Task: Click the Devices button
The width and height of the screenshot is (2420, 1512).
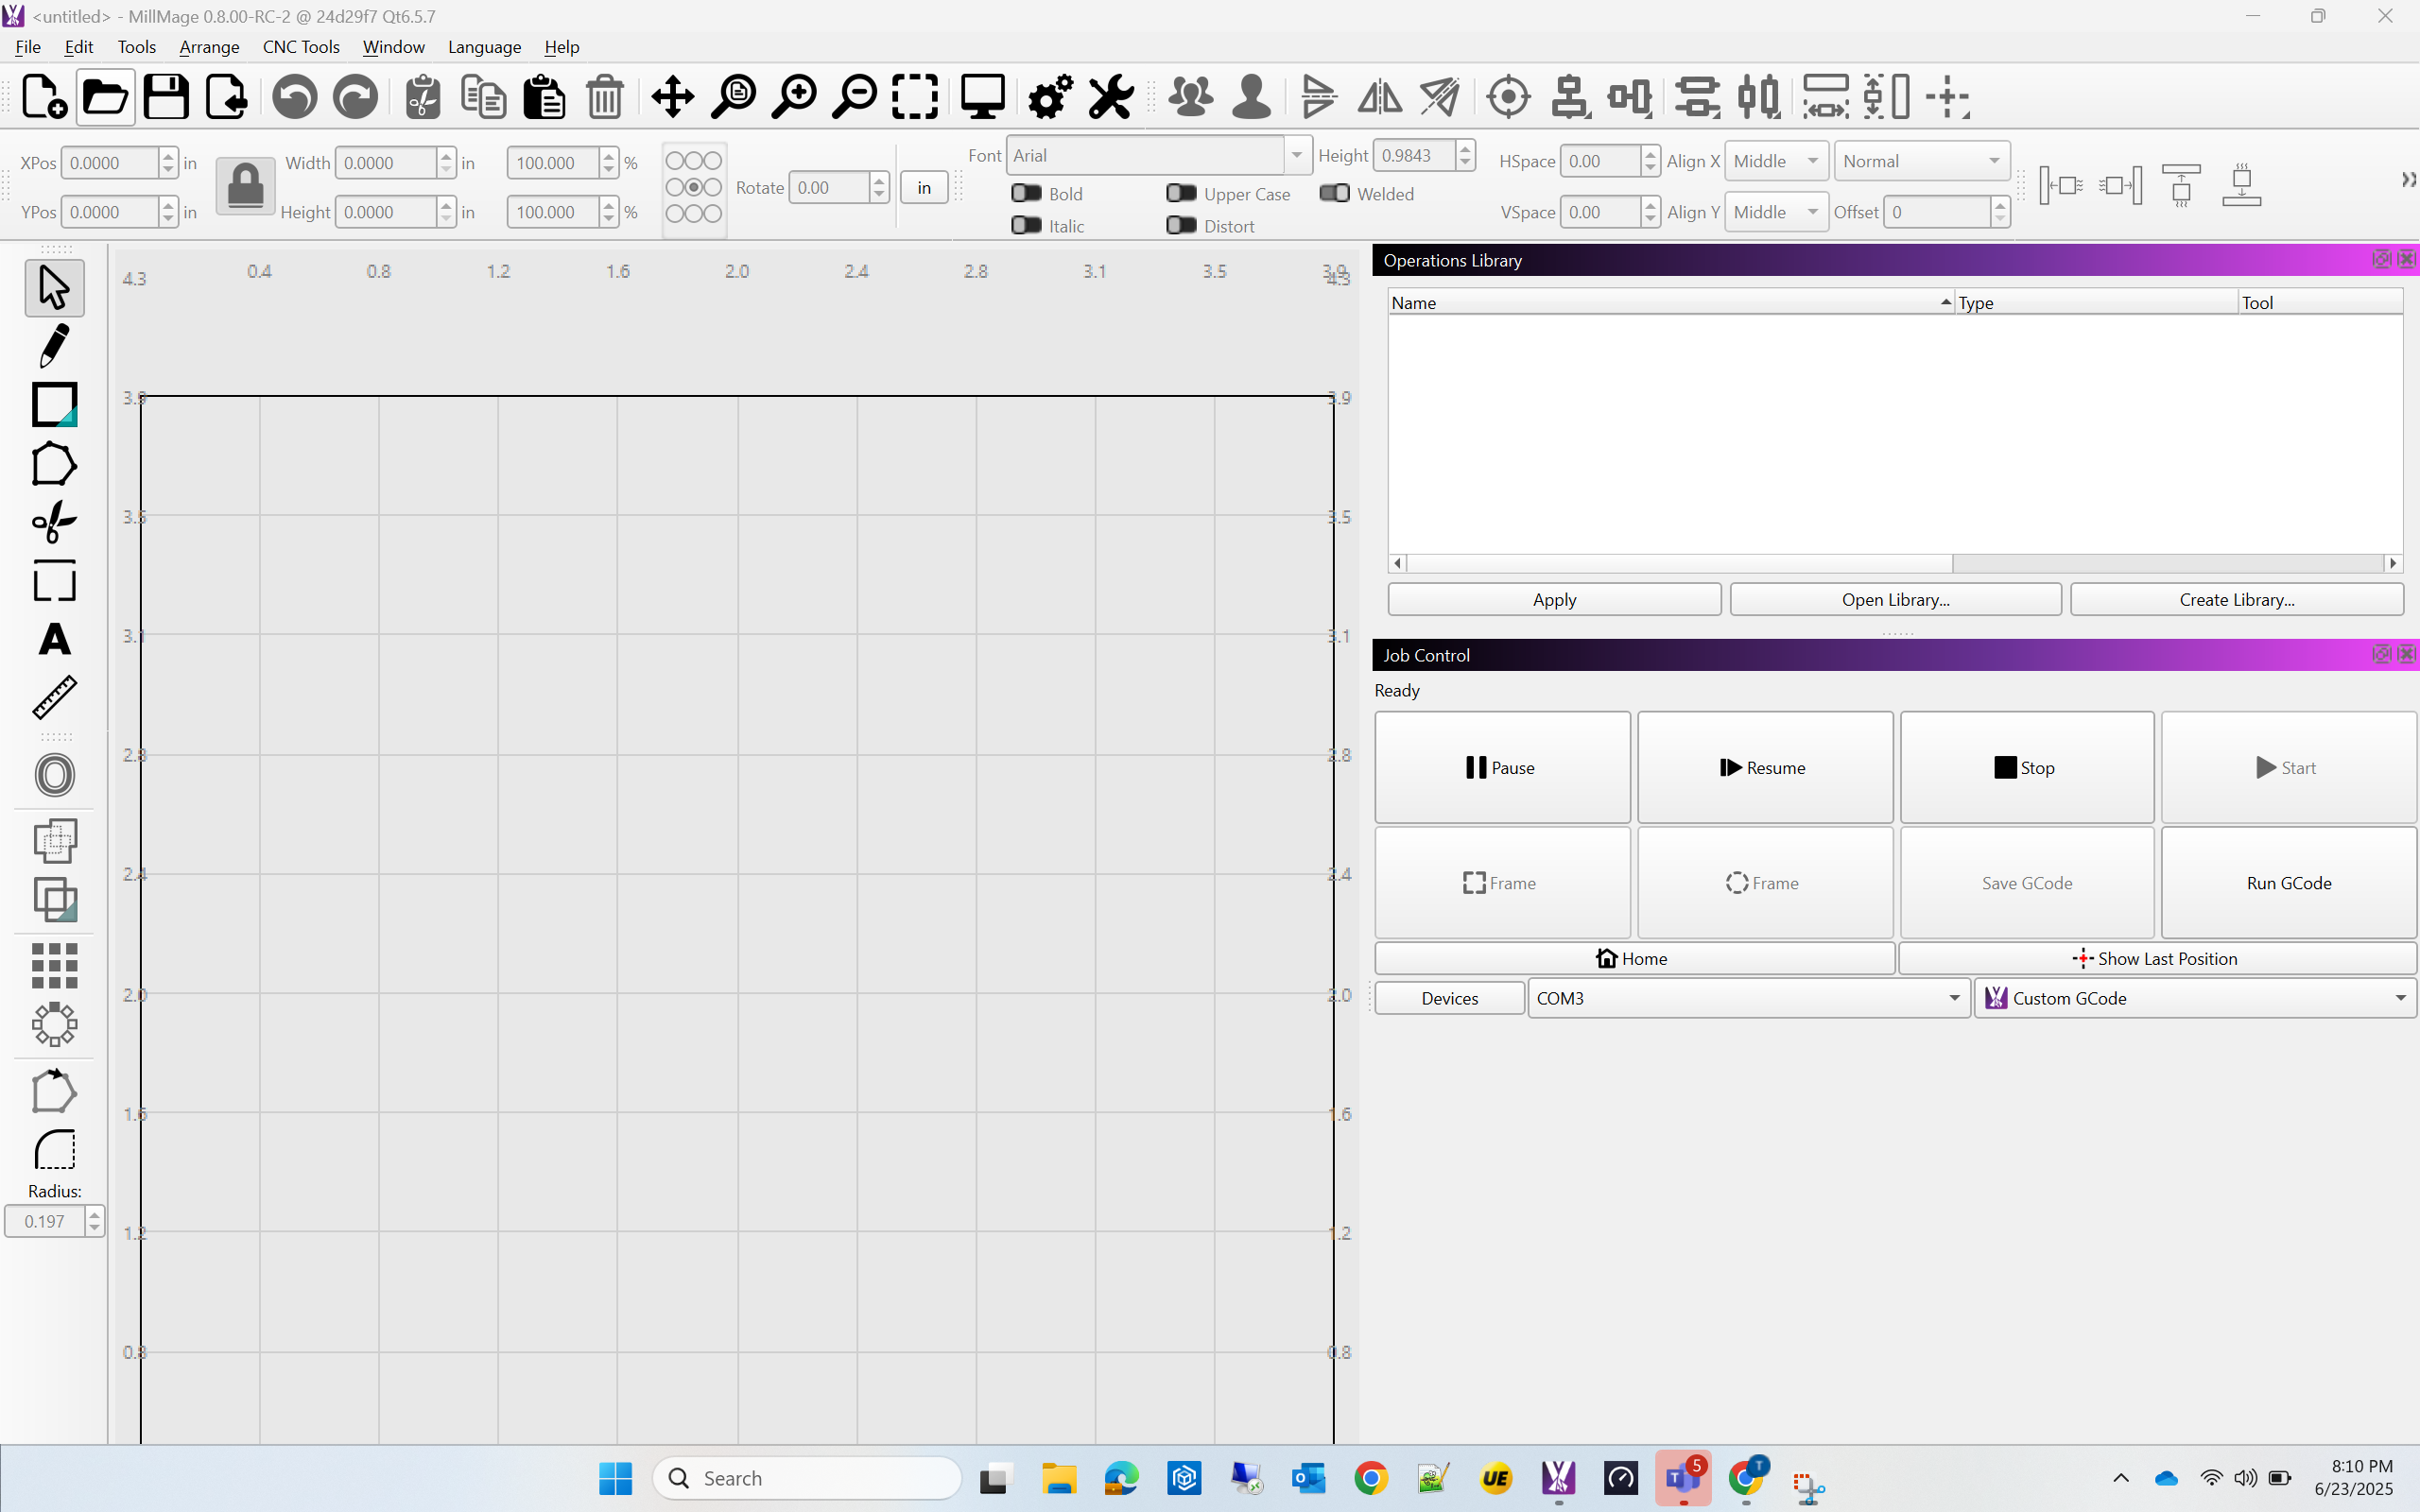Action: pyautogui.click(x=1449, y=998)
